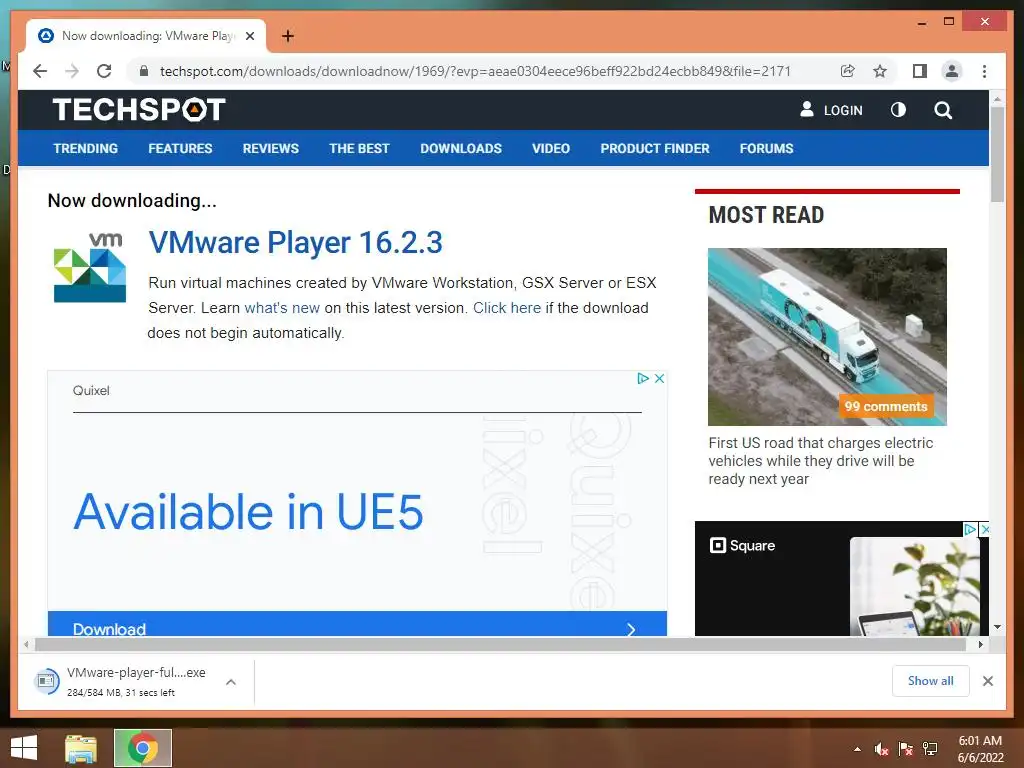Viewport: 1024px width, 768px height.
Task: View site security lock info
Action: (x=144, y=71)
